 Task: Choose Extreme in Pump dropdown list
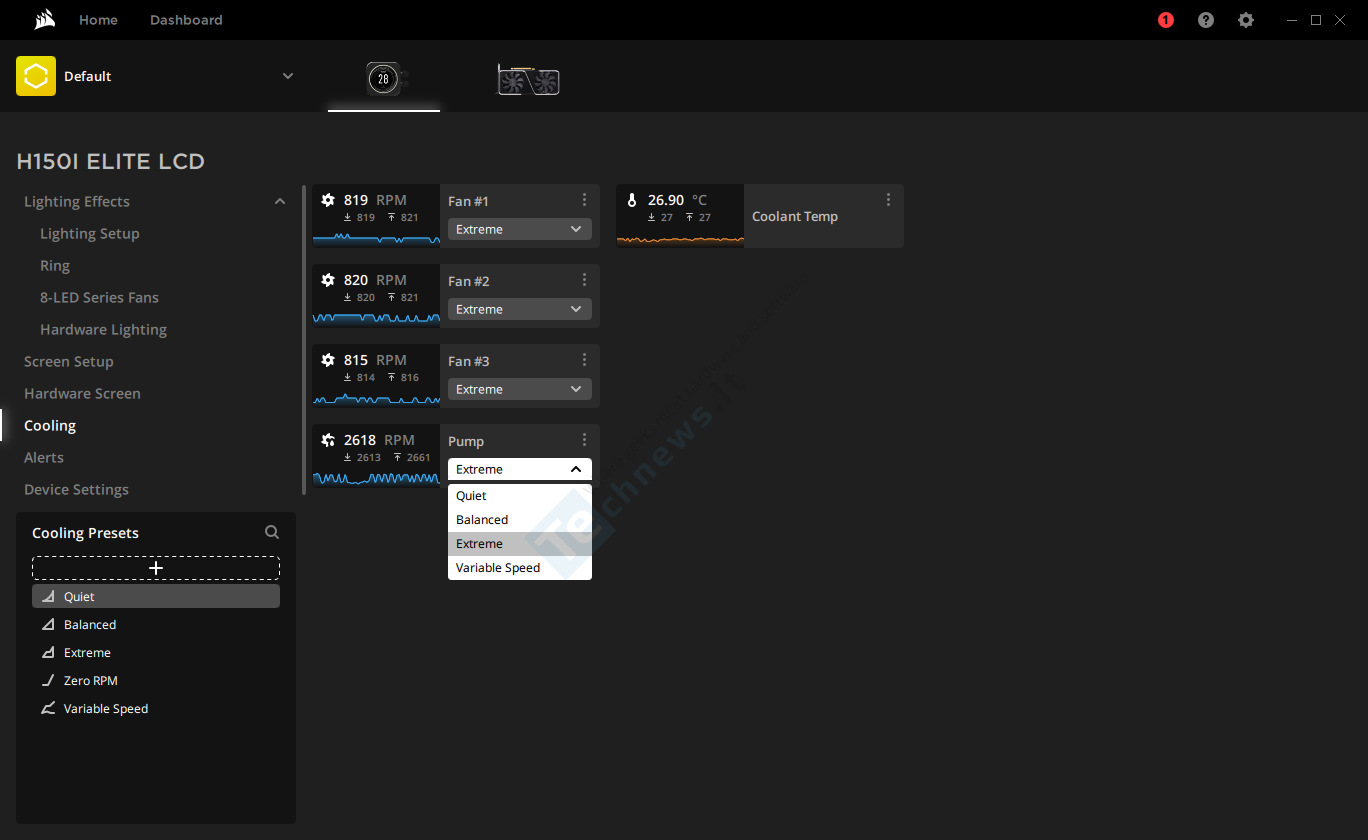click(520, 544)
